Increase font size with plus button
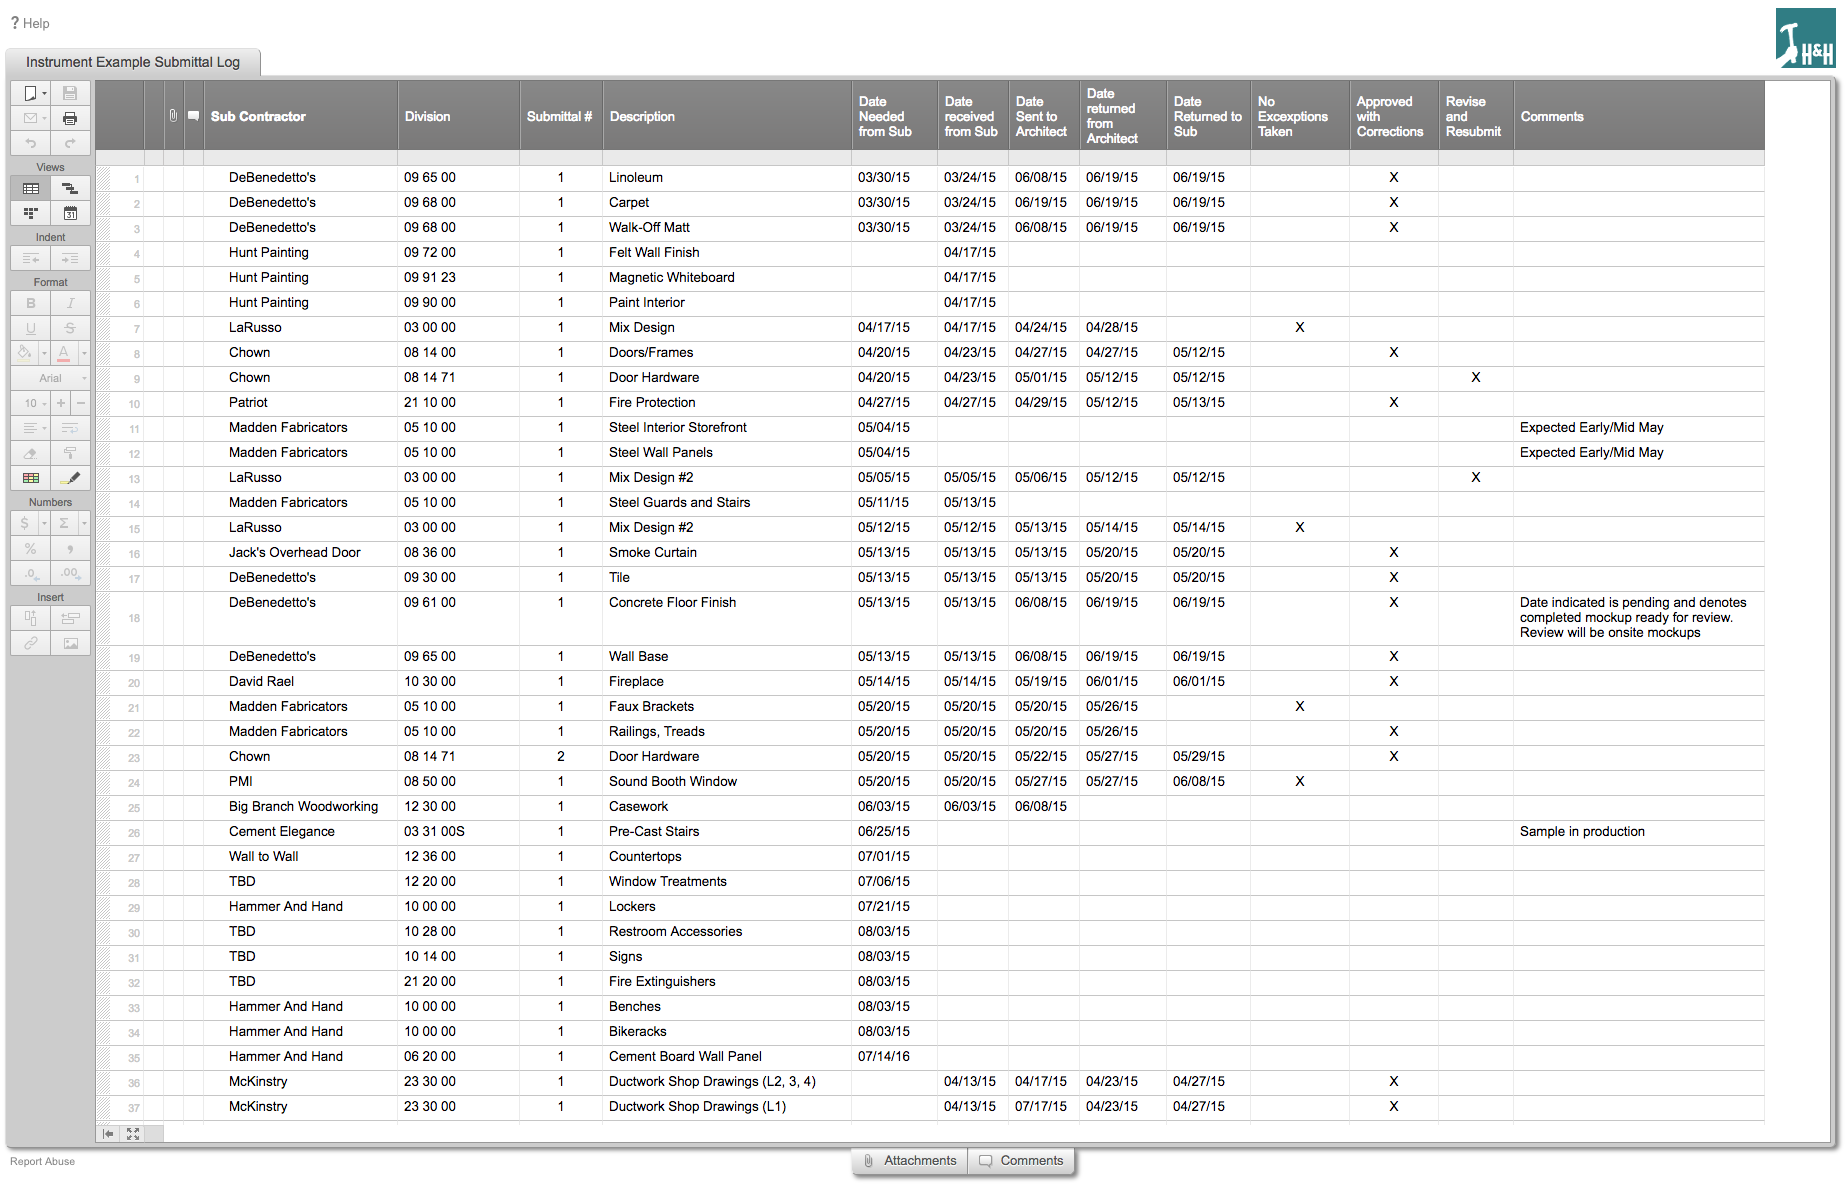1845x1186 pixels. click(x=61, y=403)
